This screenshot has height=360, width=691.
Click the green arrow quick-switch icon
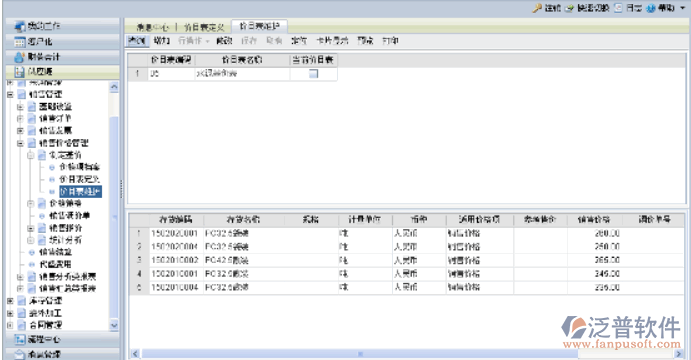(570, 8)
